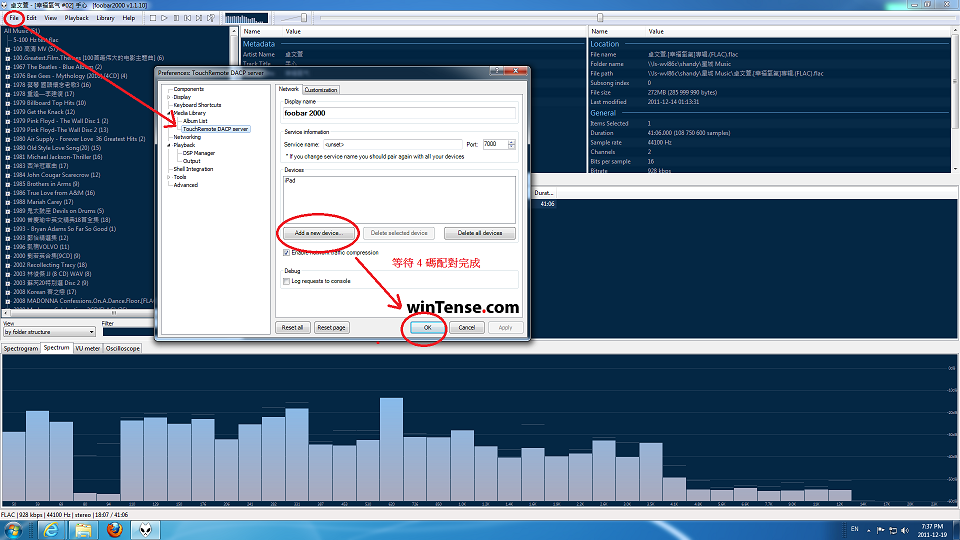Open the Library menu
This screenshot has height=540, width=960.
point(105,18)
